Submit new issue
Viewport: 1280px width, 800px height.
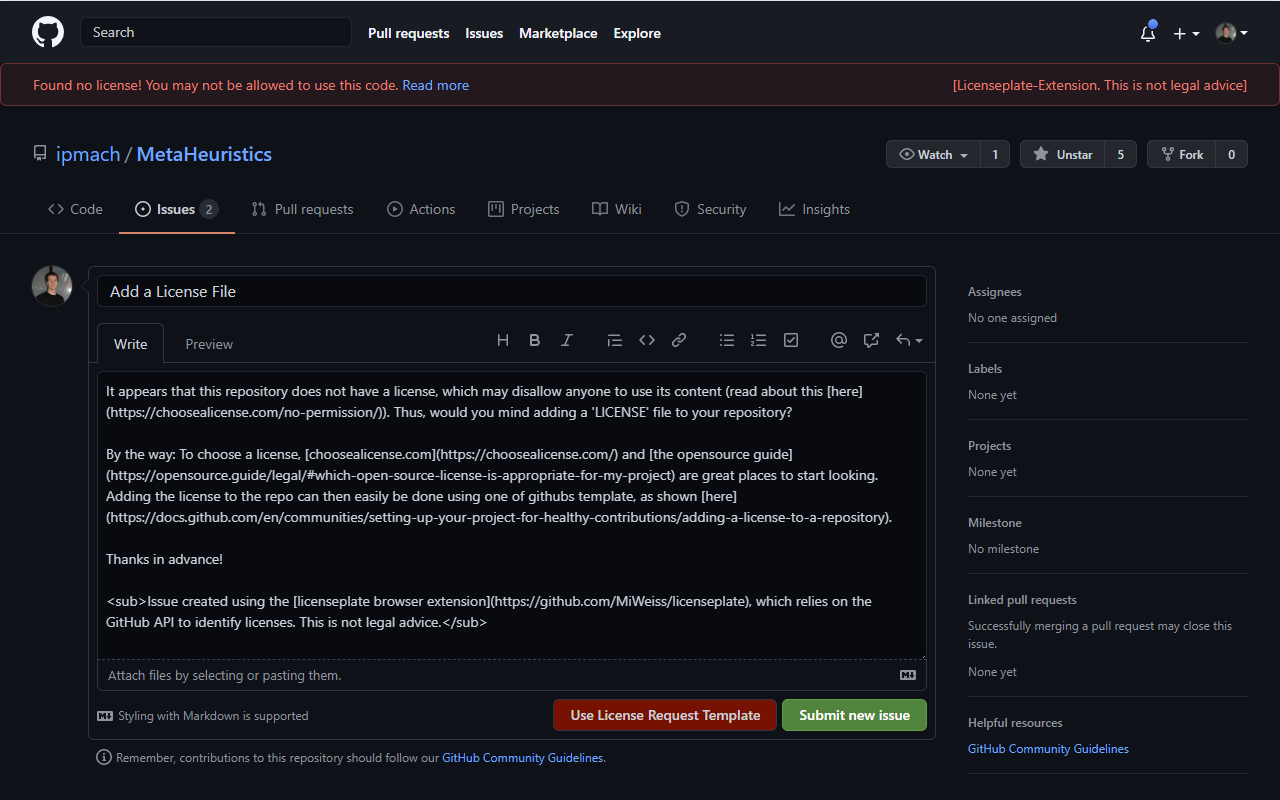[x=855, y=715]
